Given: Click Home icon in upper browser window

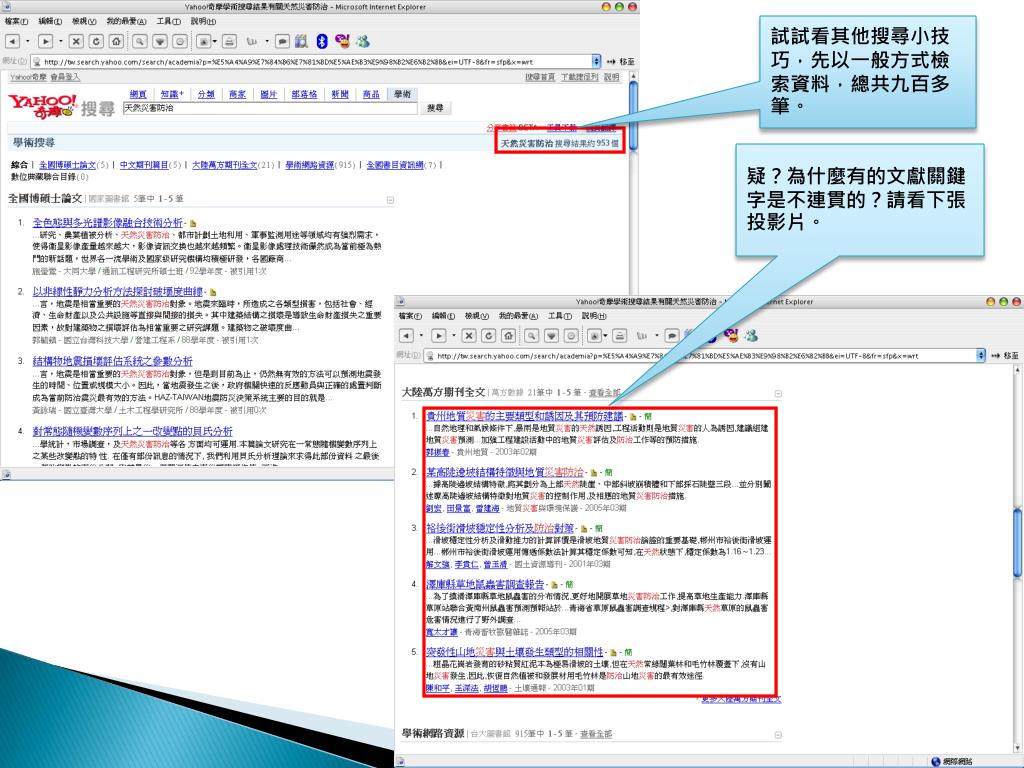Looking at the screenshot, I should 116,41.
